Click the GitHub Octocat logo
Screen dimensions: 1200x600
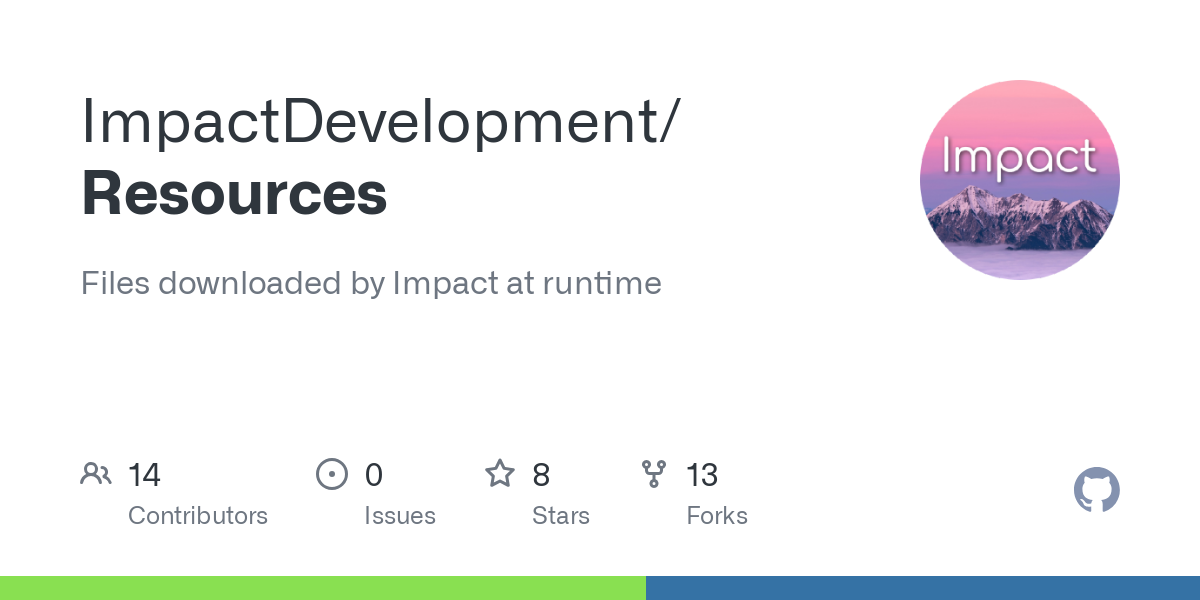click(x=1096, y=490)
